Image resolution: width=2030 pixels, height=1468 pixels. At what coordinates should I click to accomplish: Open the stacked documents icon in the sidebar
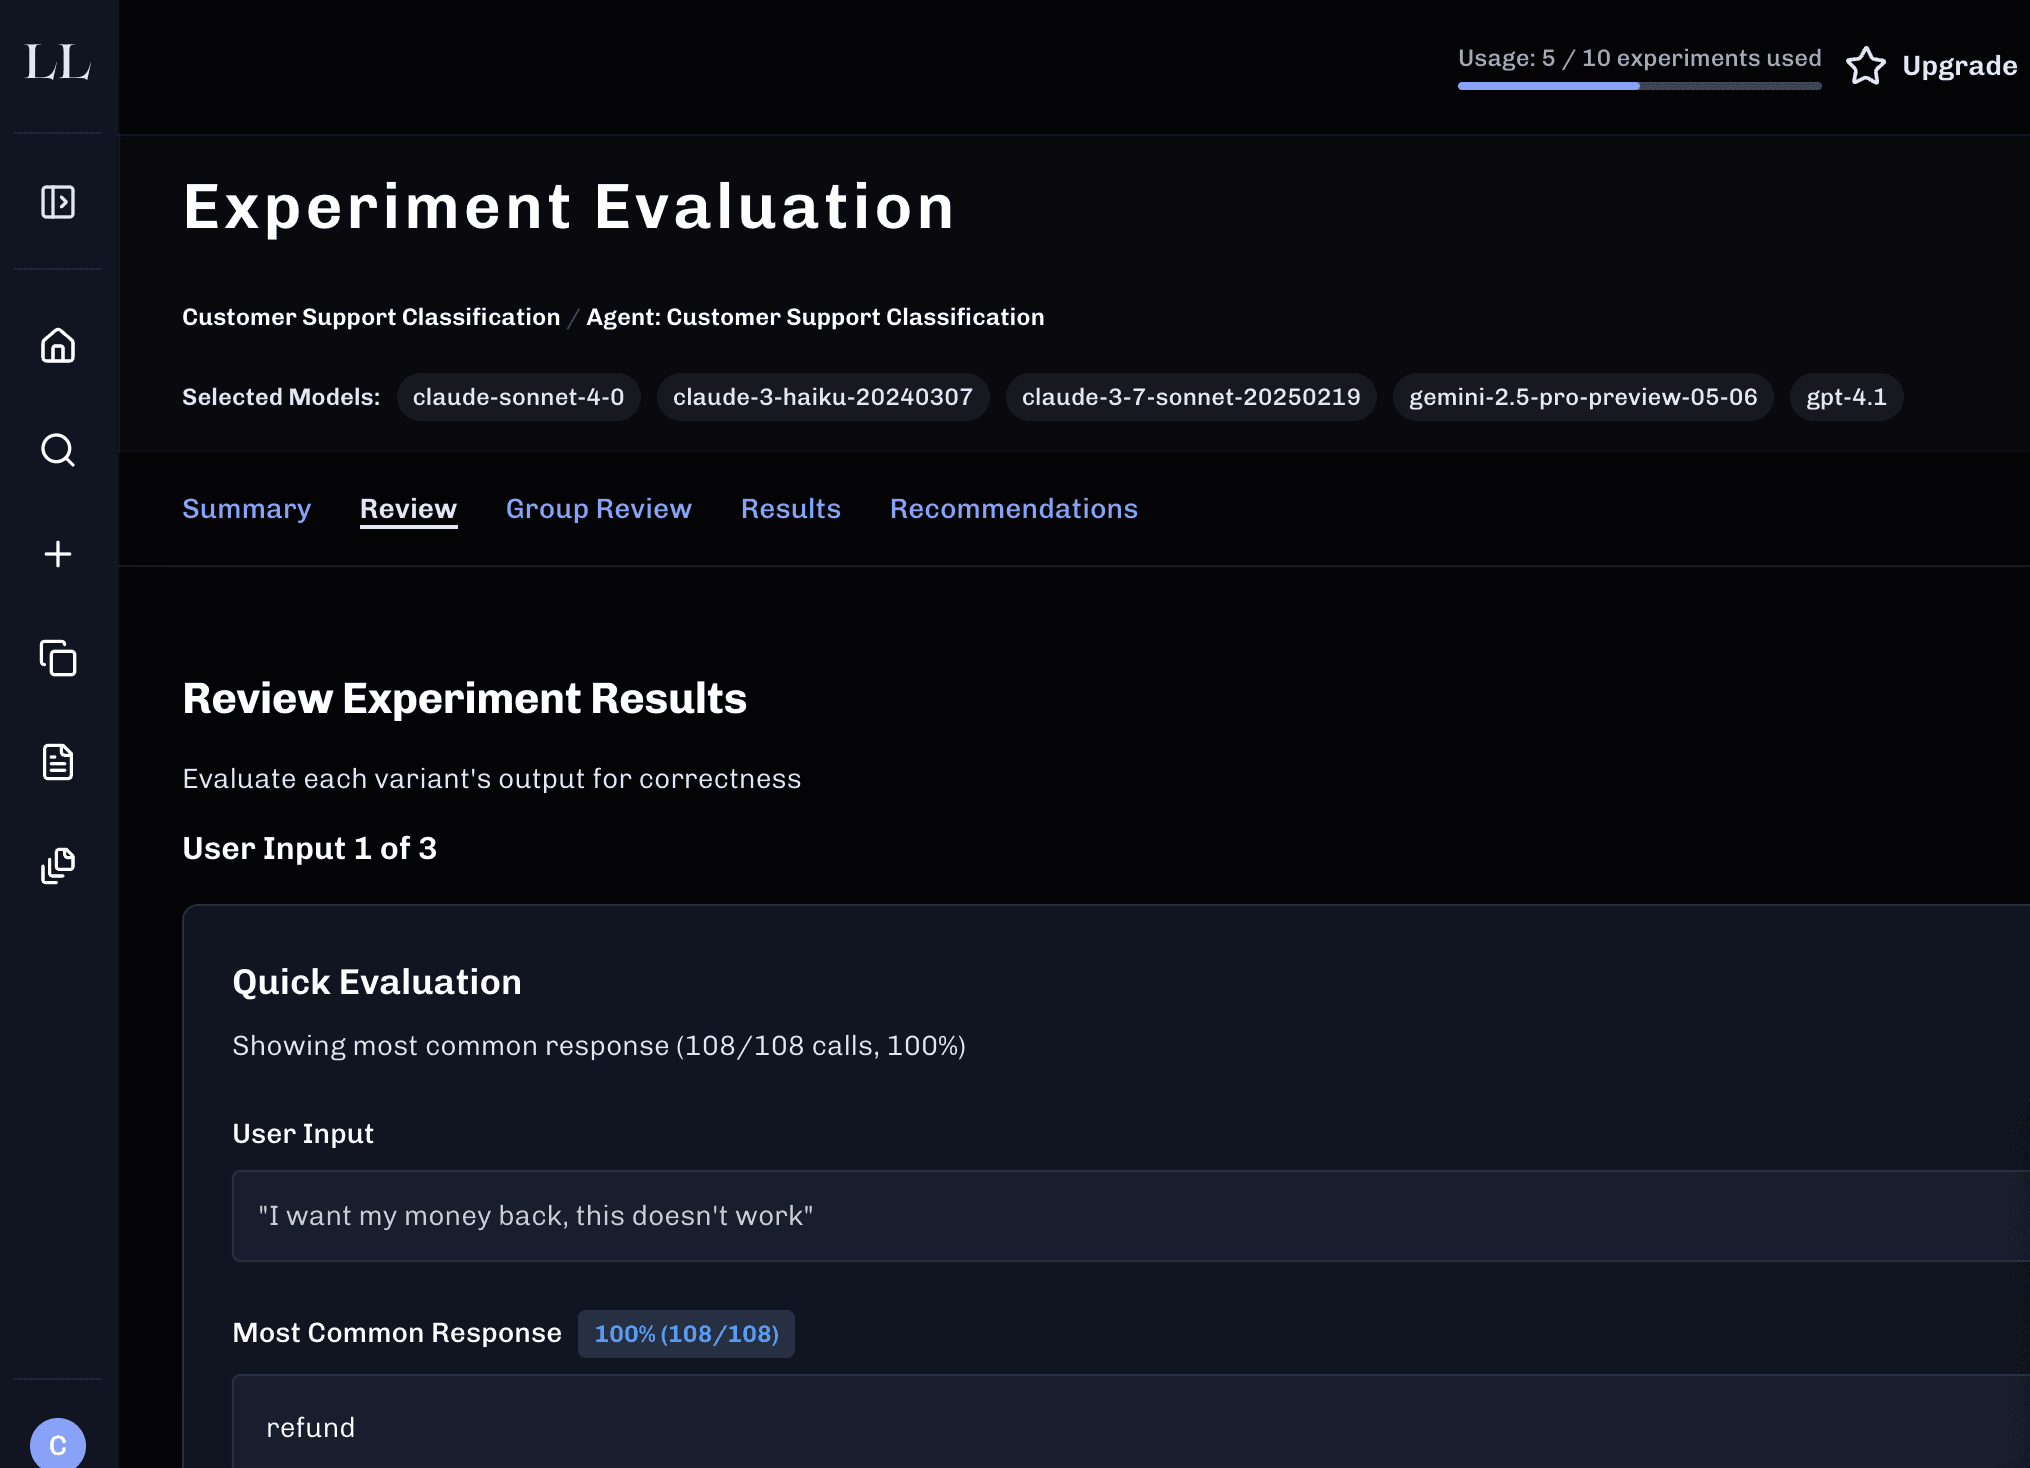pos(57,866)
